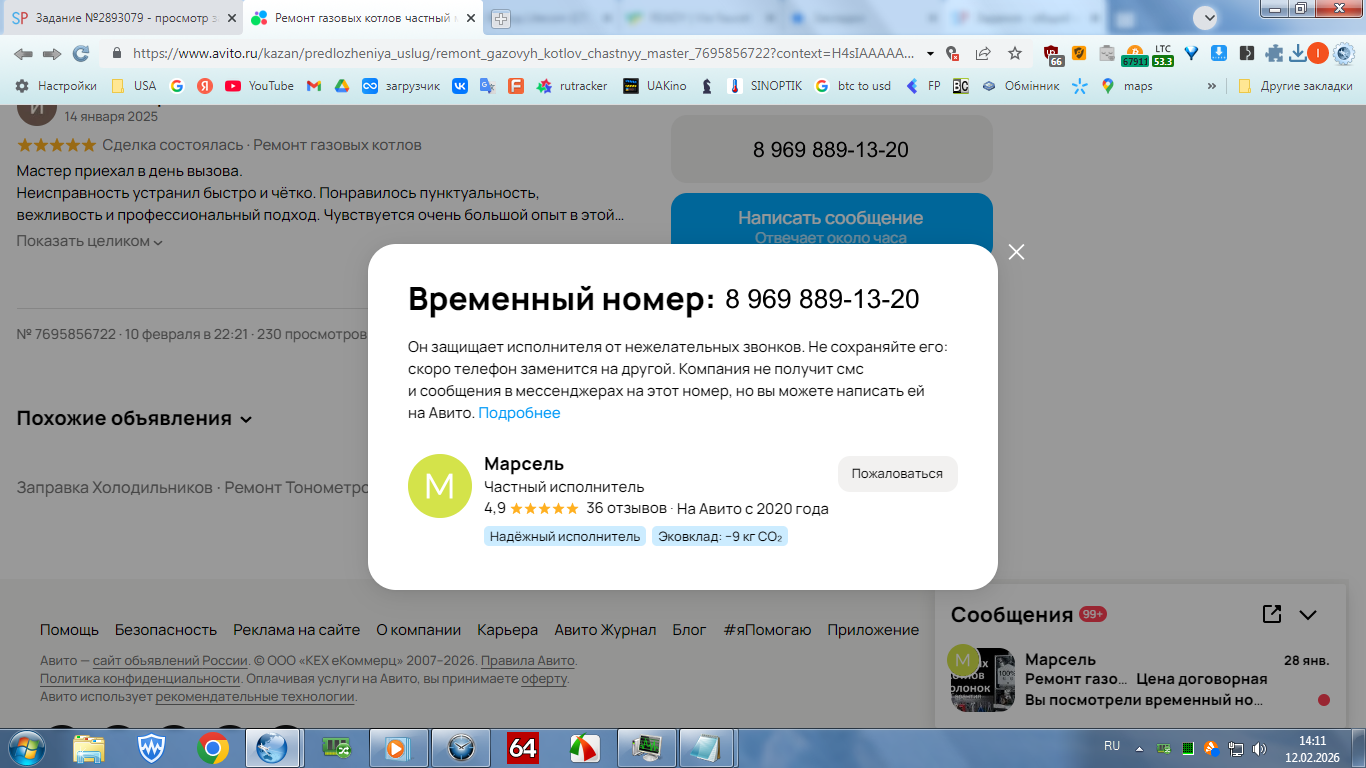
Task: Open the загрузчик bookmark
Action: tap(401, 86)
